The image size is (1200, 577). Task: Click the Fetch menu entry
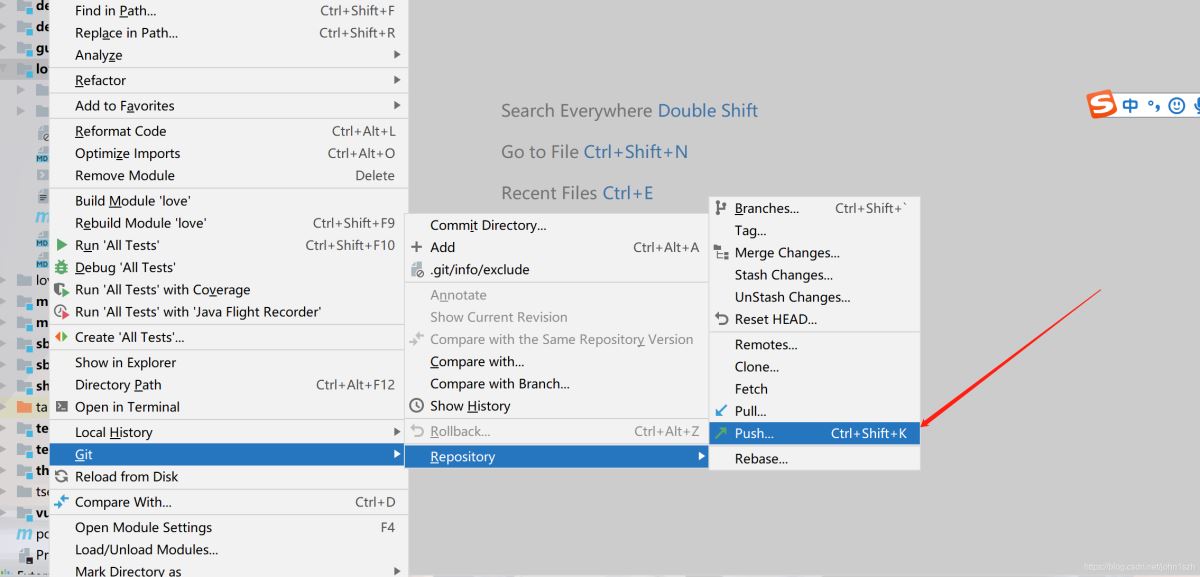[751, 389]
